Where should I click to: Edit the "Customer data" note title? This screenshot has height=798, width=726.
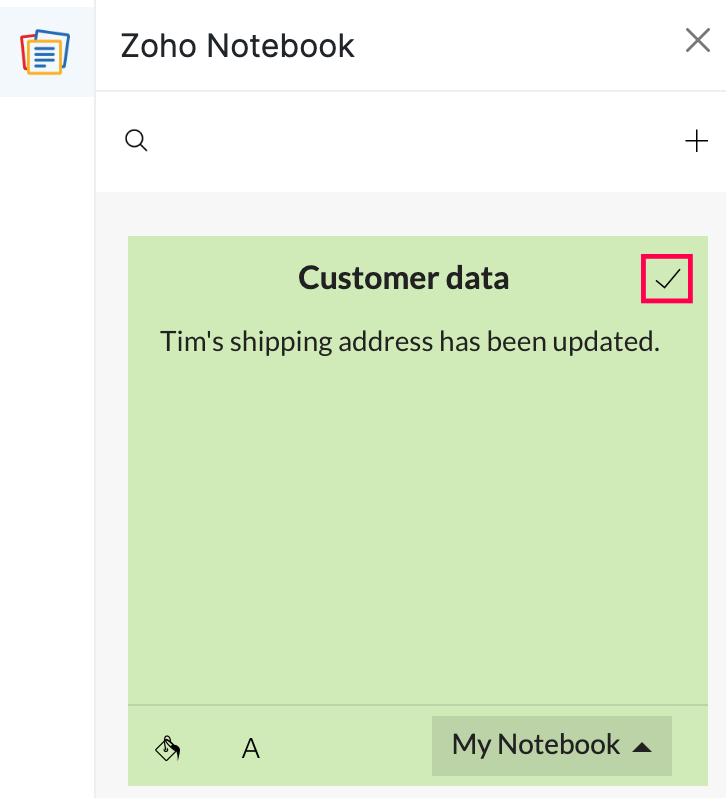[x=403, y=278]
